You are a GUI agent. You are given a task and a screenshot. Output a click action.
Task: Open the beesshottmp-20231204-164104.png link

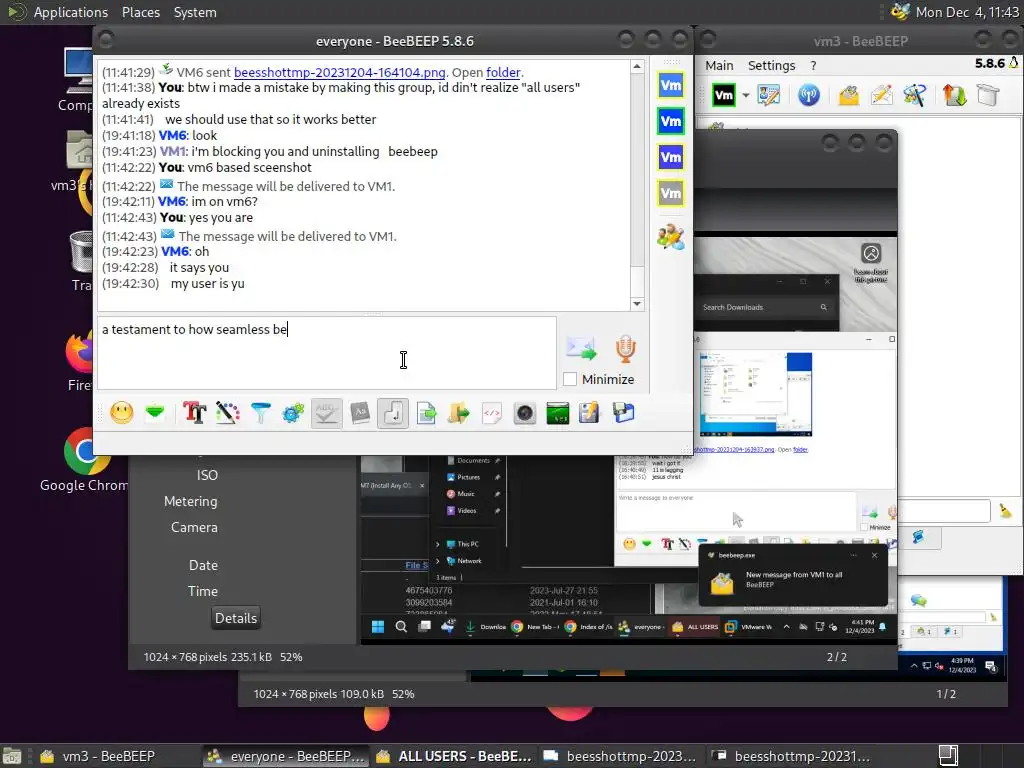(x=340, y=72)
